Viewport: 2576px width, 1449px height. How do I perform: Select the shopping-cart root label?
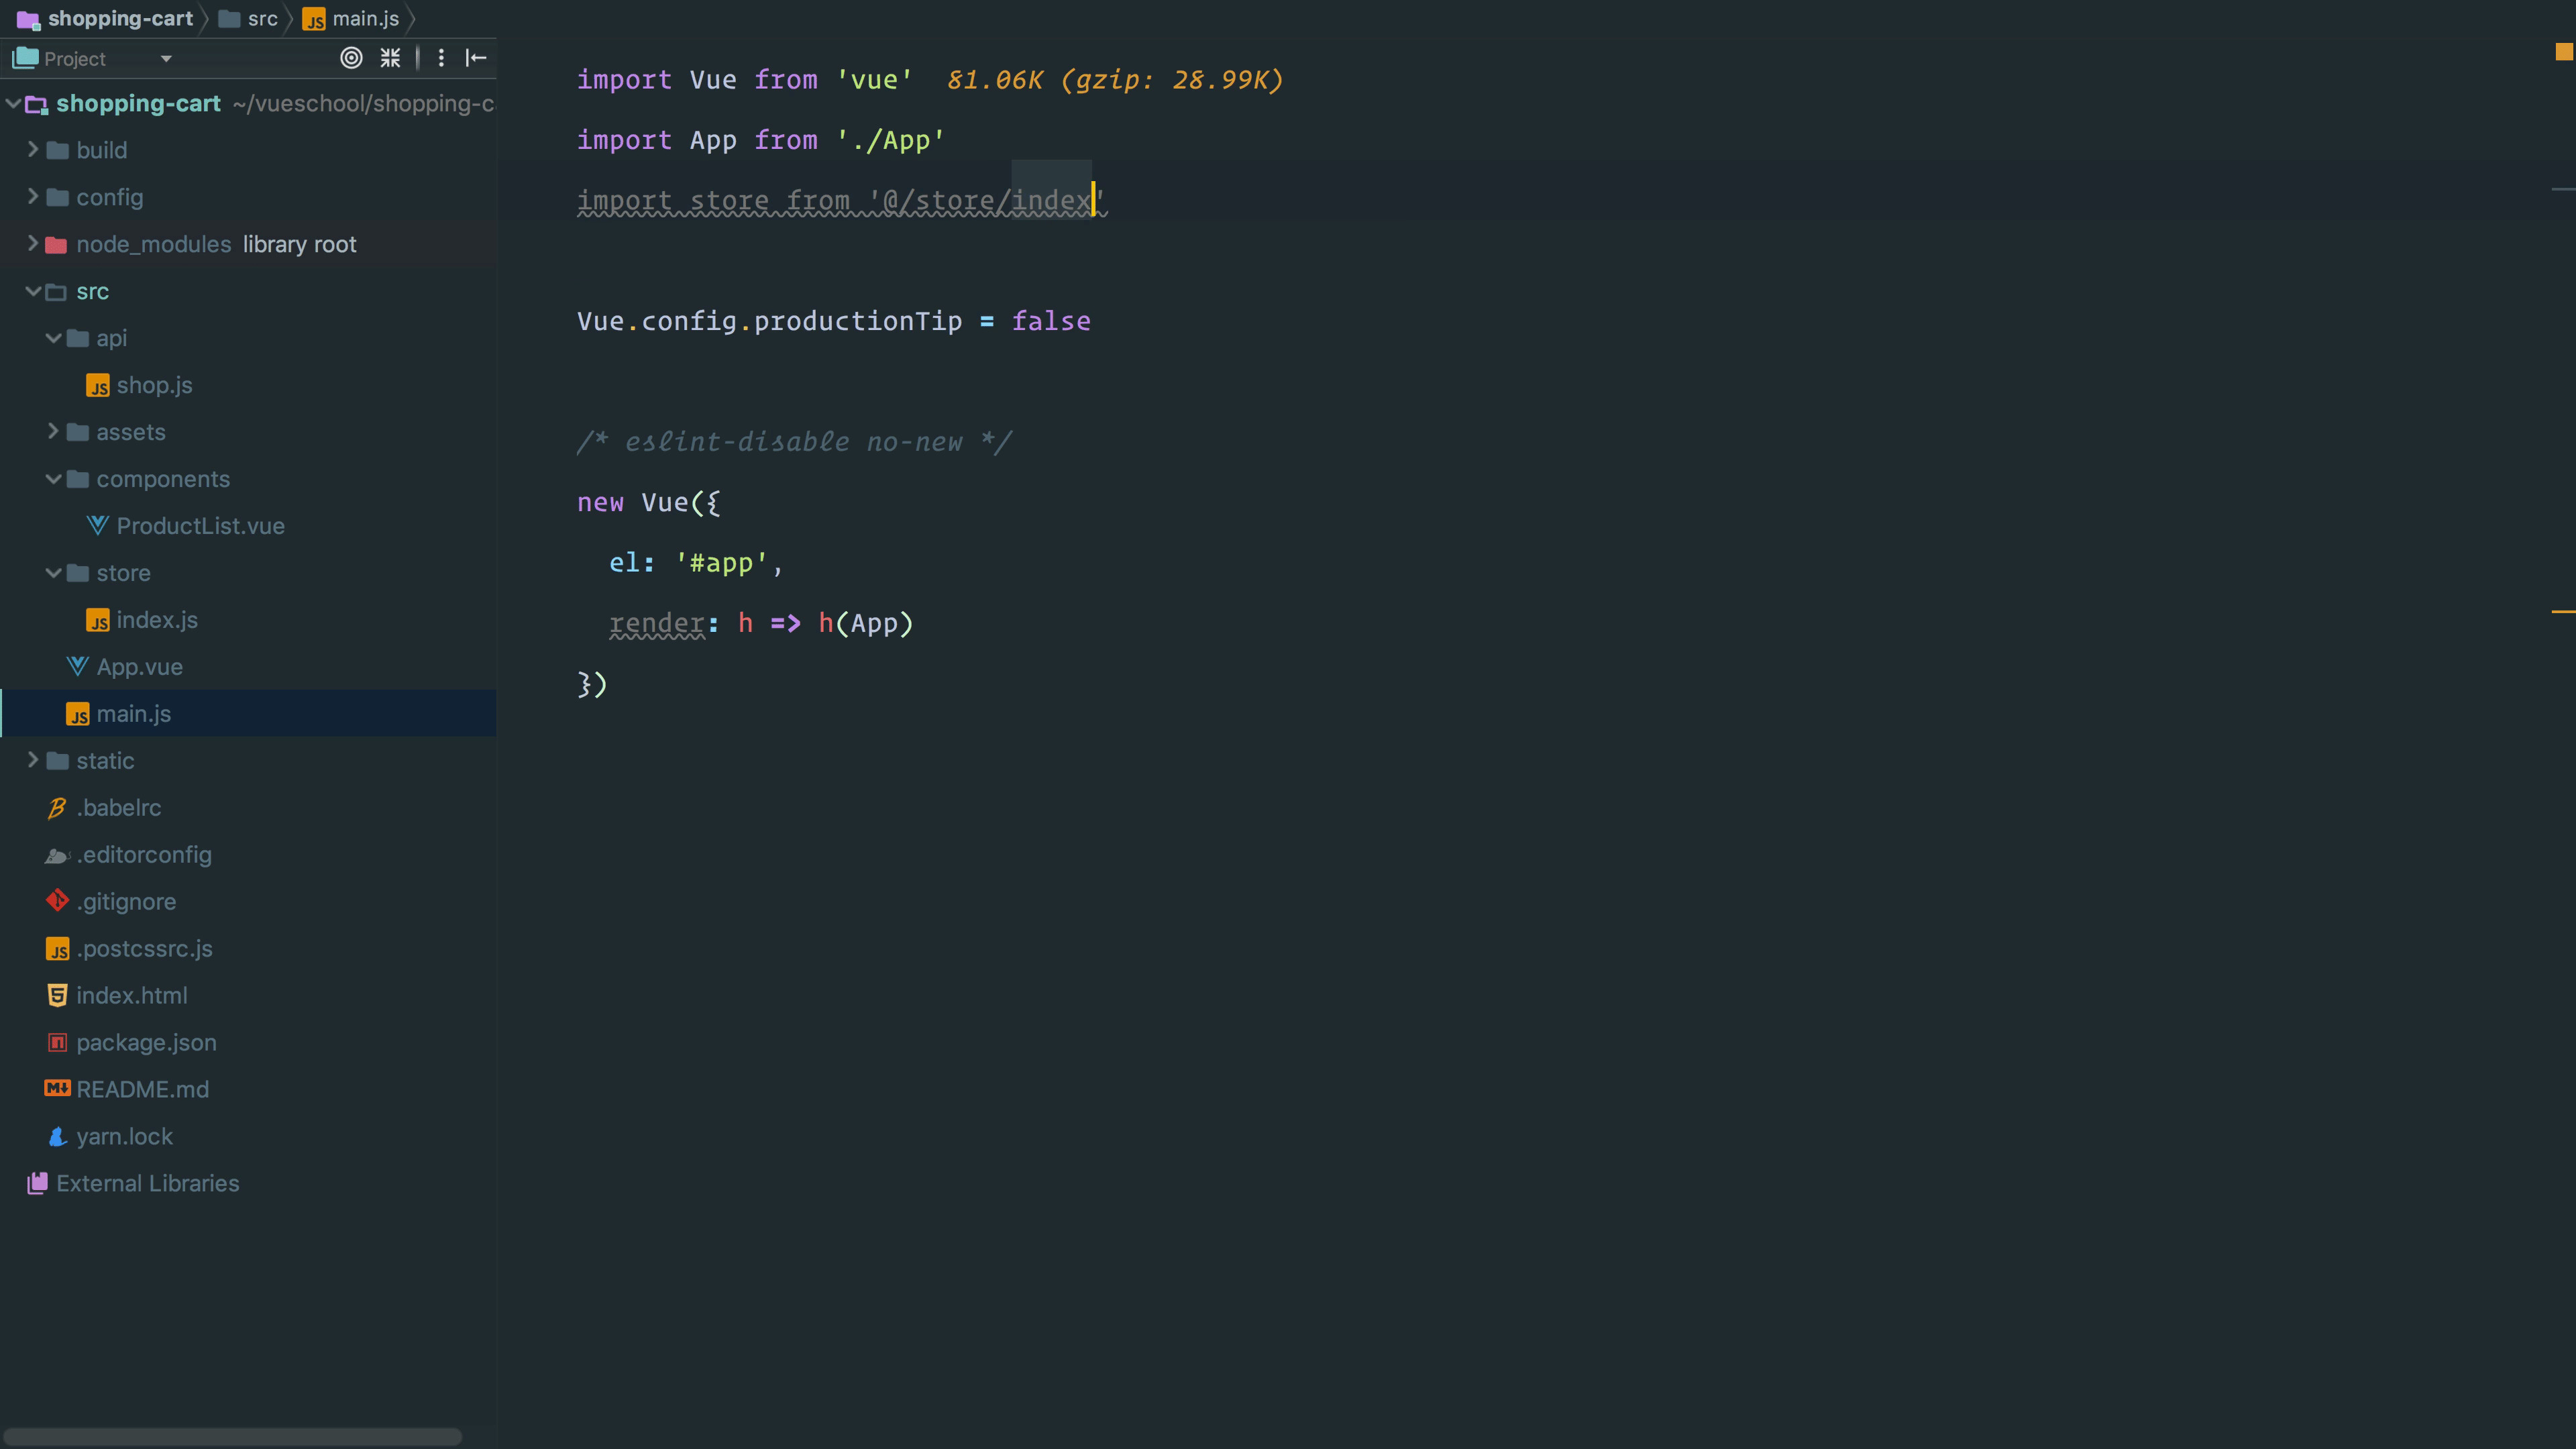pyautogui.click(x=138, y=103)
